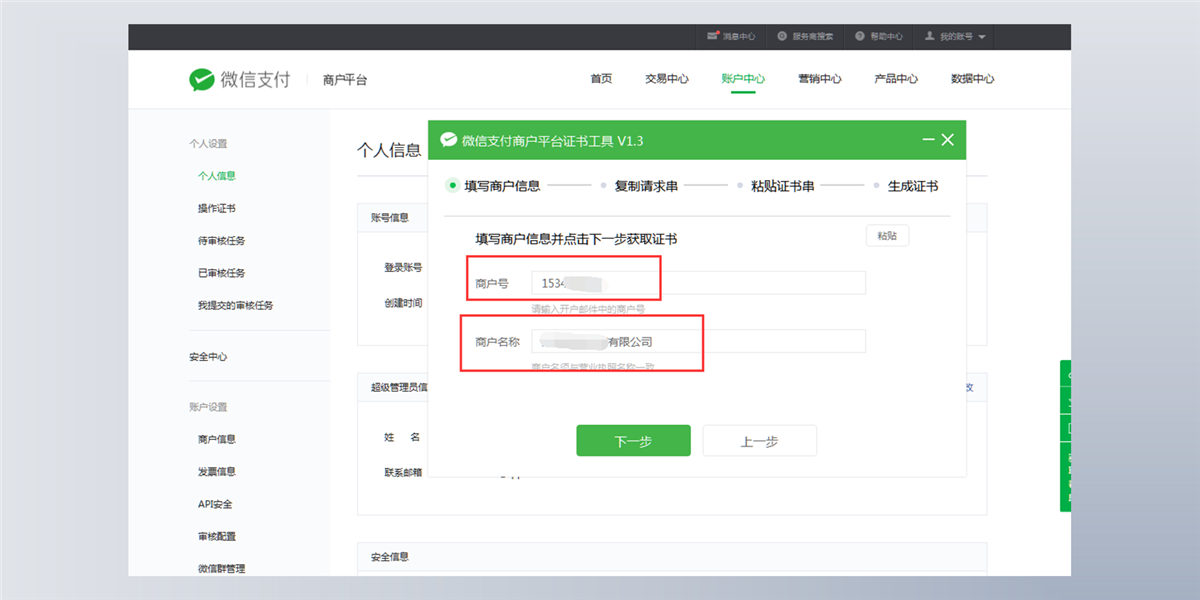Open 数据中心 navigation tab
The width and height of the screenshot is (1200, 600).
pos(973,79)
